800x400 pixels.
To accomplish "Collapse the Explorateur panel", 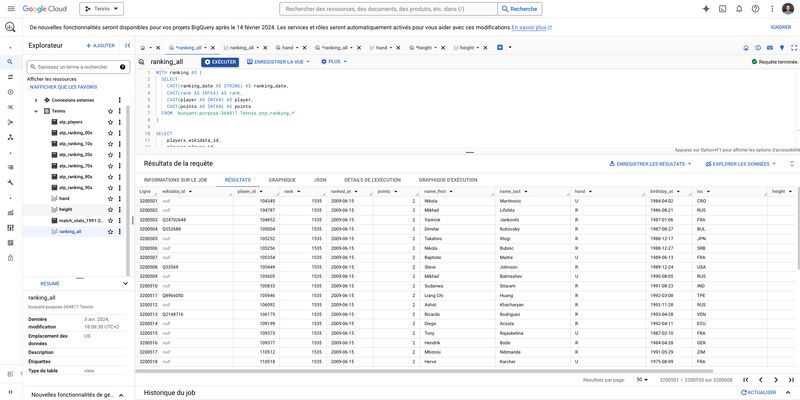I will [127, 45].
